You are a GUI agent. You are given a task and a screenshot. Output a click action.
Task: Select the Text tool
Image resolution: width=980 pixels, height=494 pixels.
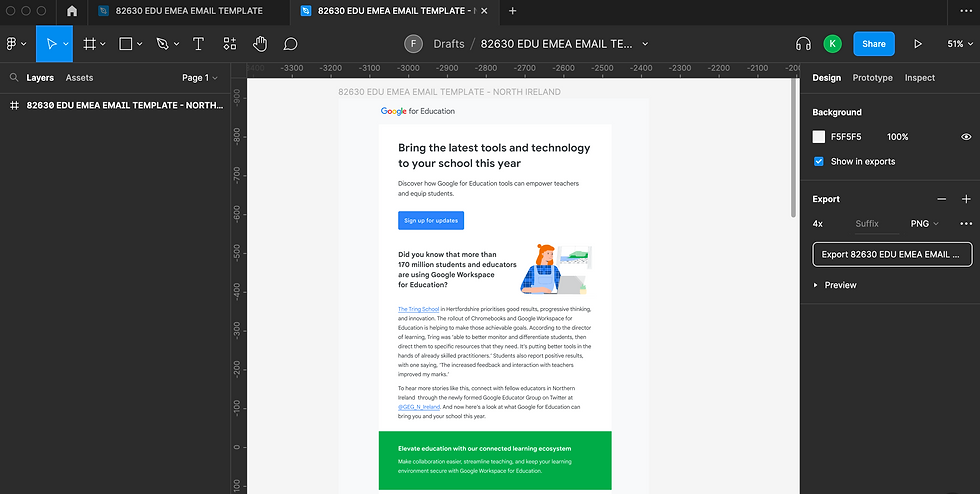point(198,44)
